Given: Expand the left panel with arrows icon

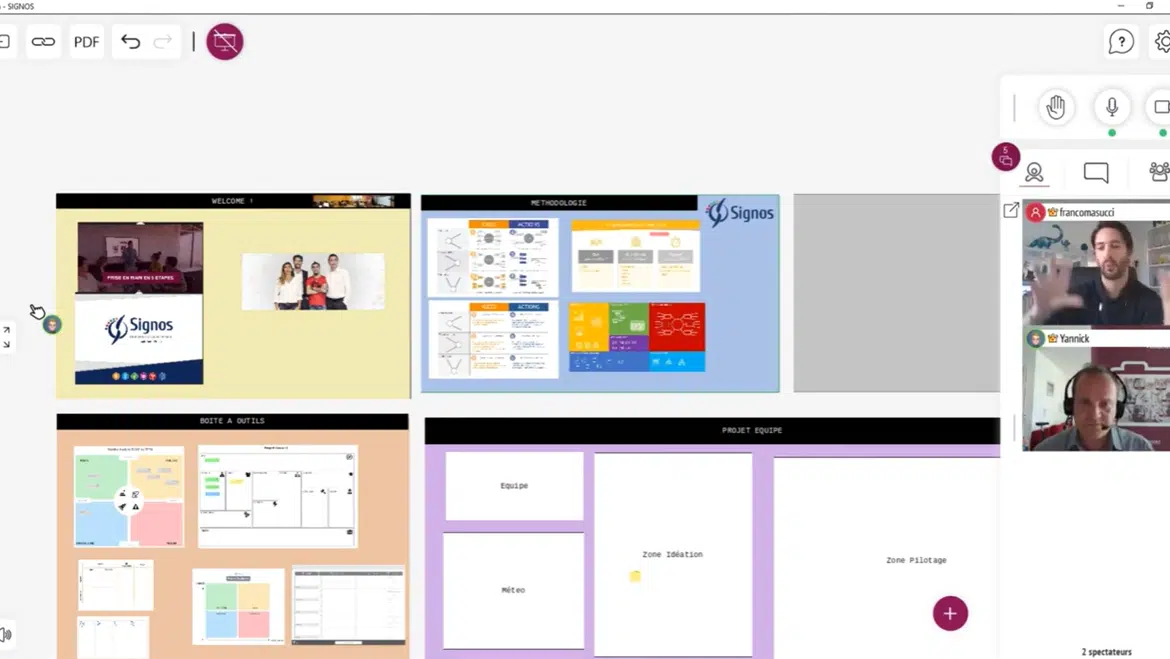Looking at the screenshot, I should 7,337.
